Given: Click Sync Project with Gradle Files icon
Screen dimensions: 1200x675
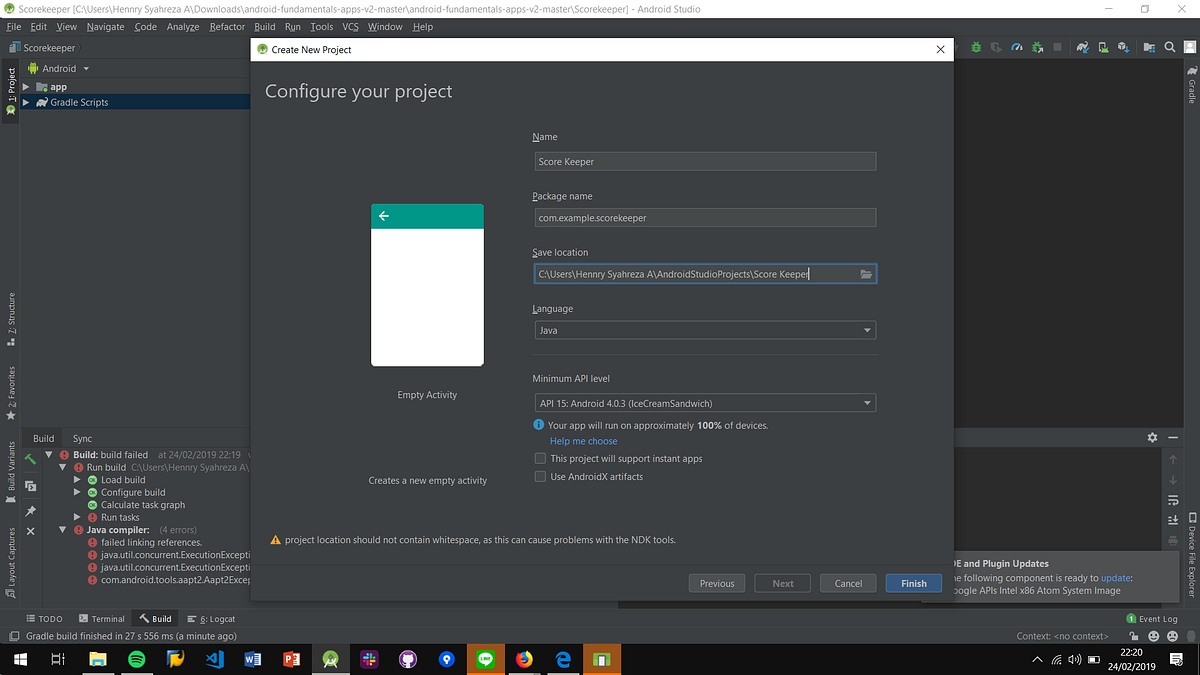Looking at the screenshot, I should 1082,47.
